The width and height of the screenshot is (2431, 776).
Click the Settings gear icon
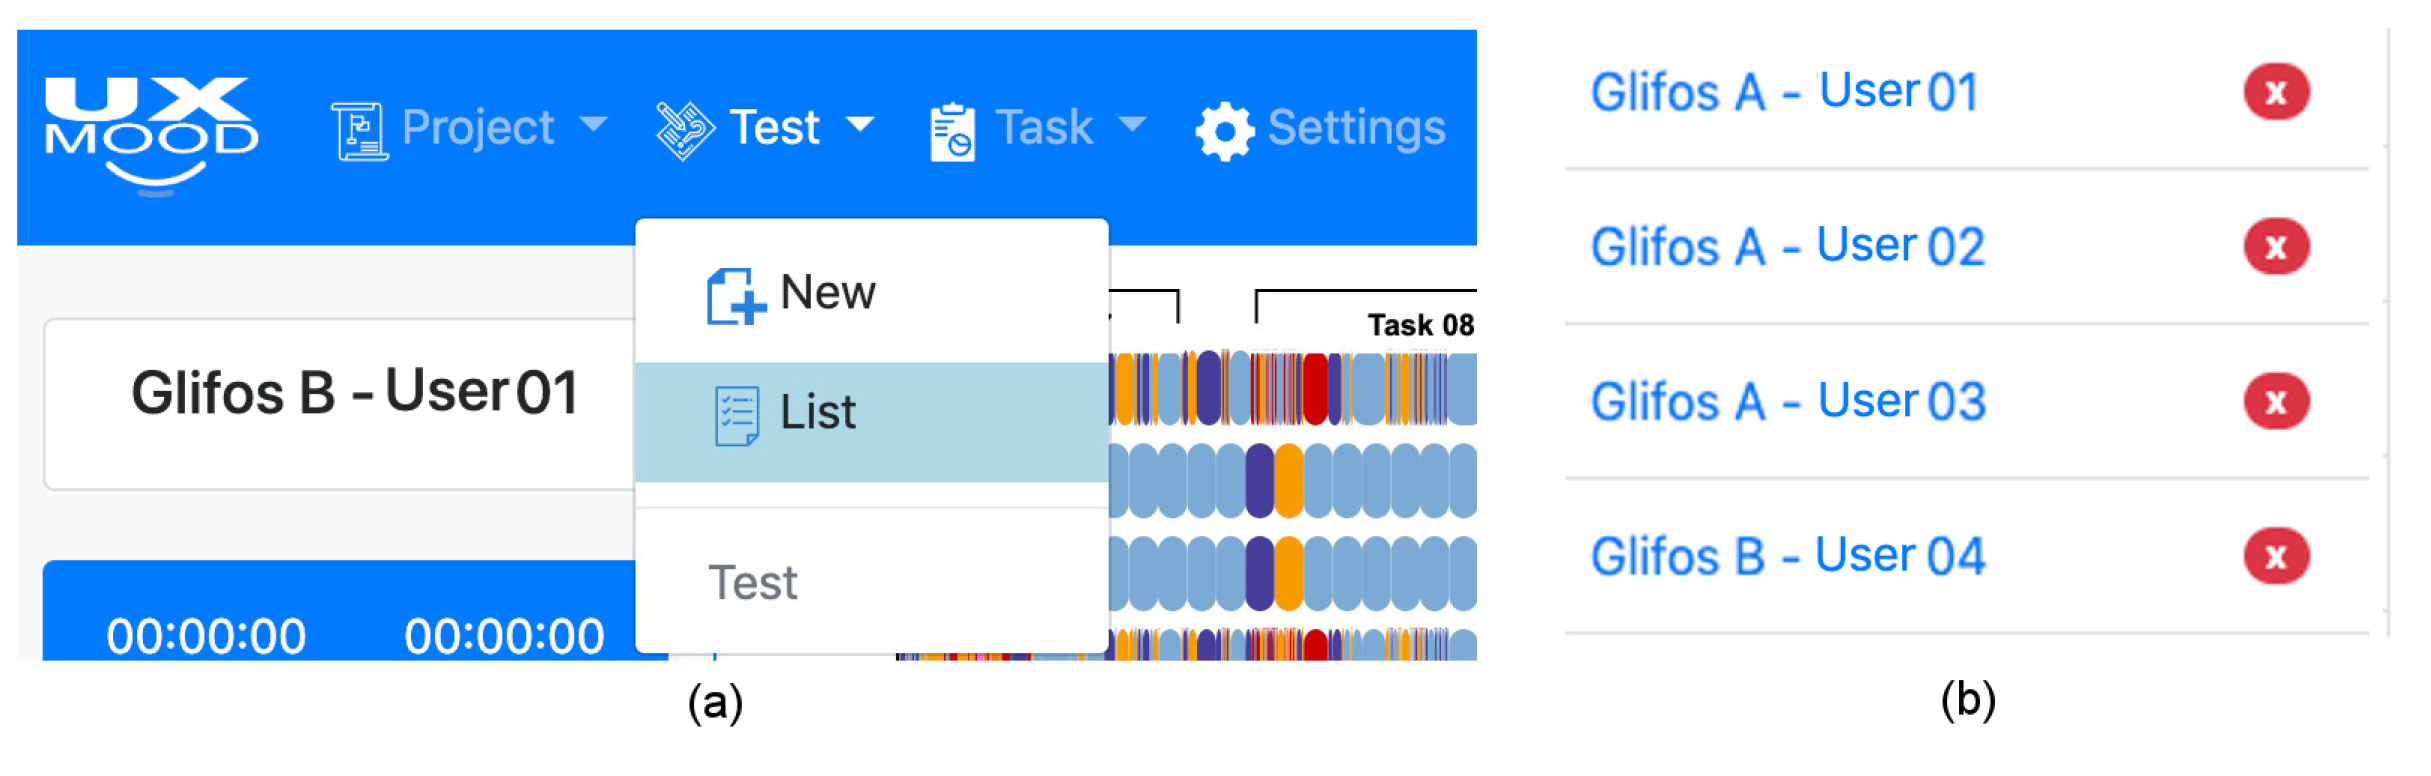(x=1224, y=131)
